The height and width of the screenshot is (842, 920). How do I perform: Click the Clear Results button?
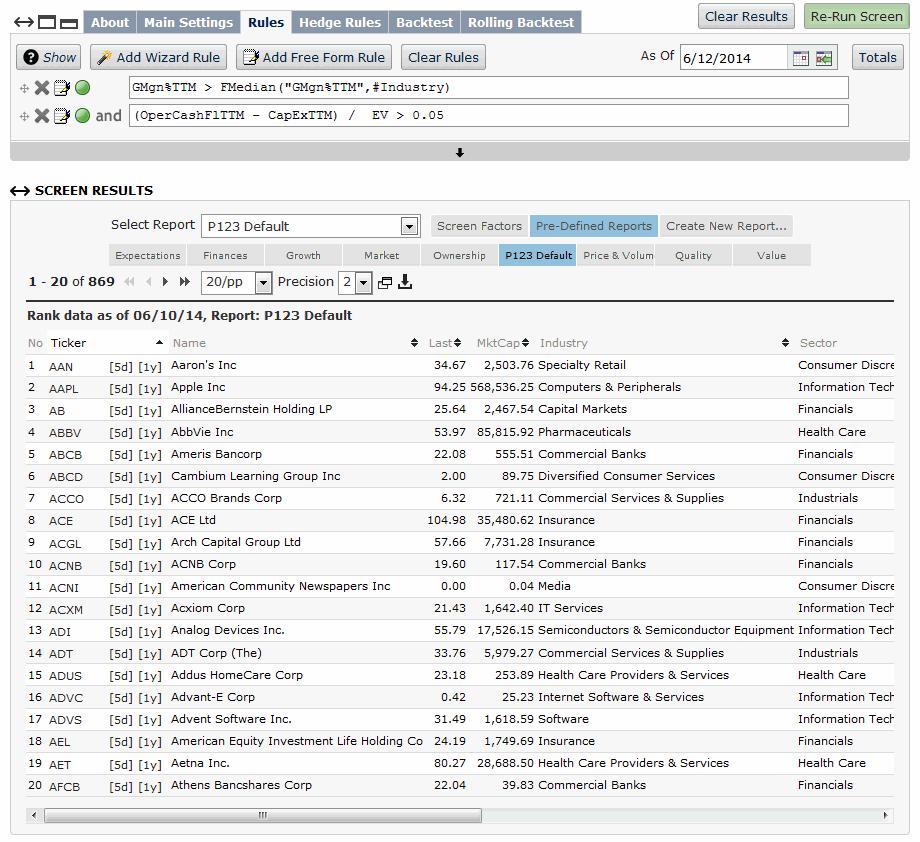(746, 16)
